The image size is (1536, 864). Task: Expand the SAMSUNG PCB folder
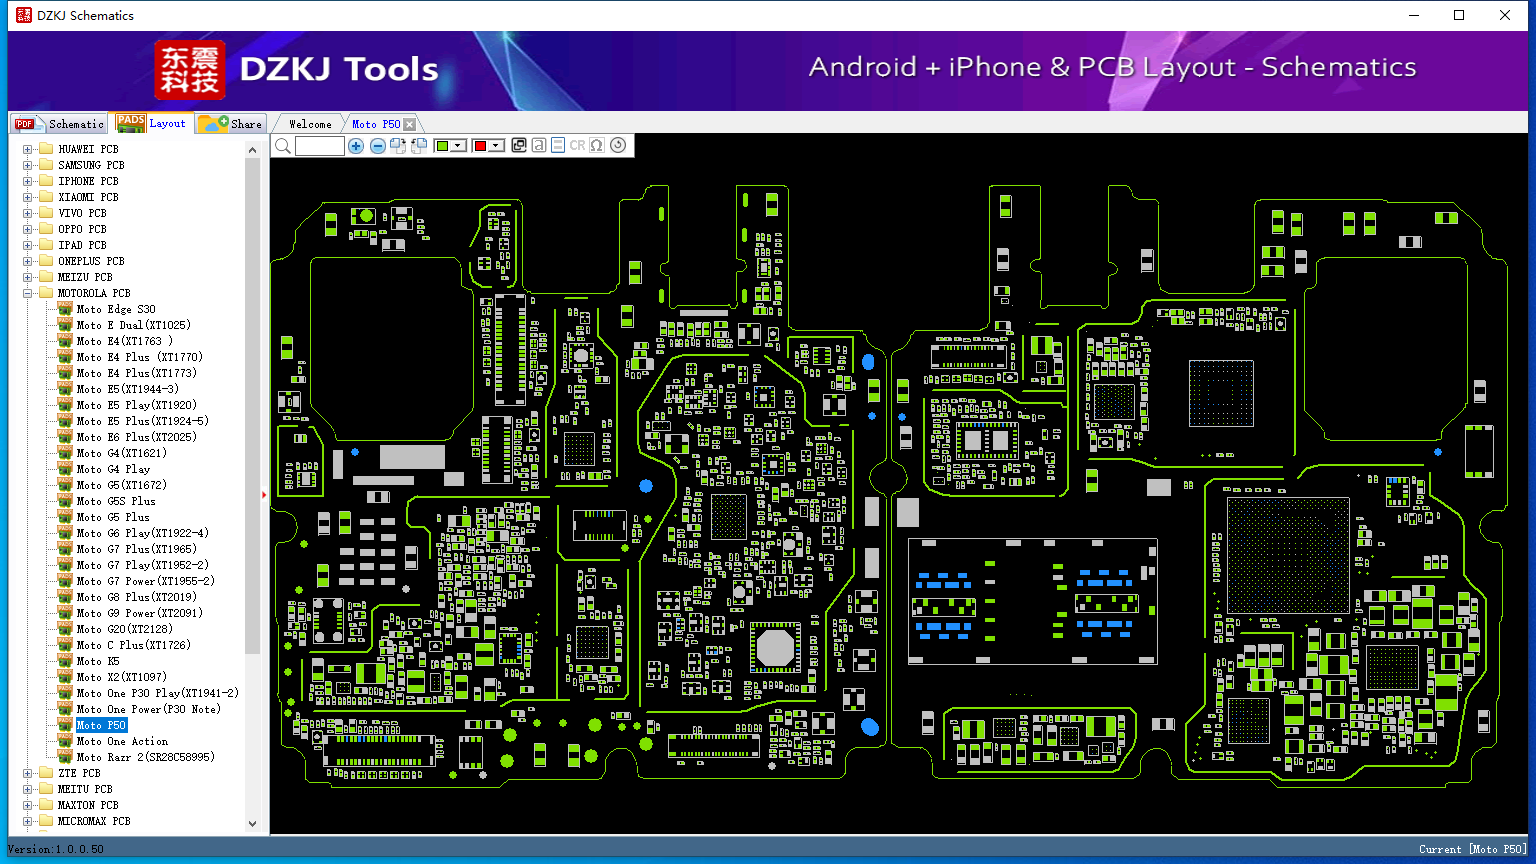coord(27,165)
